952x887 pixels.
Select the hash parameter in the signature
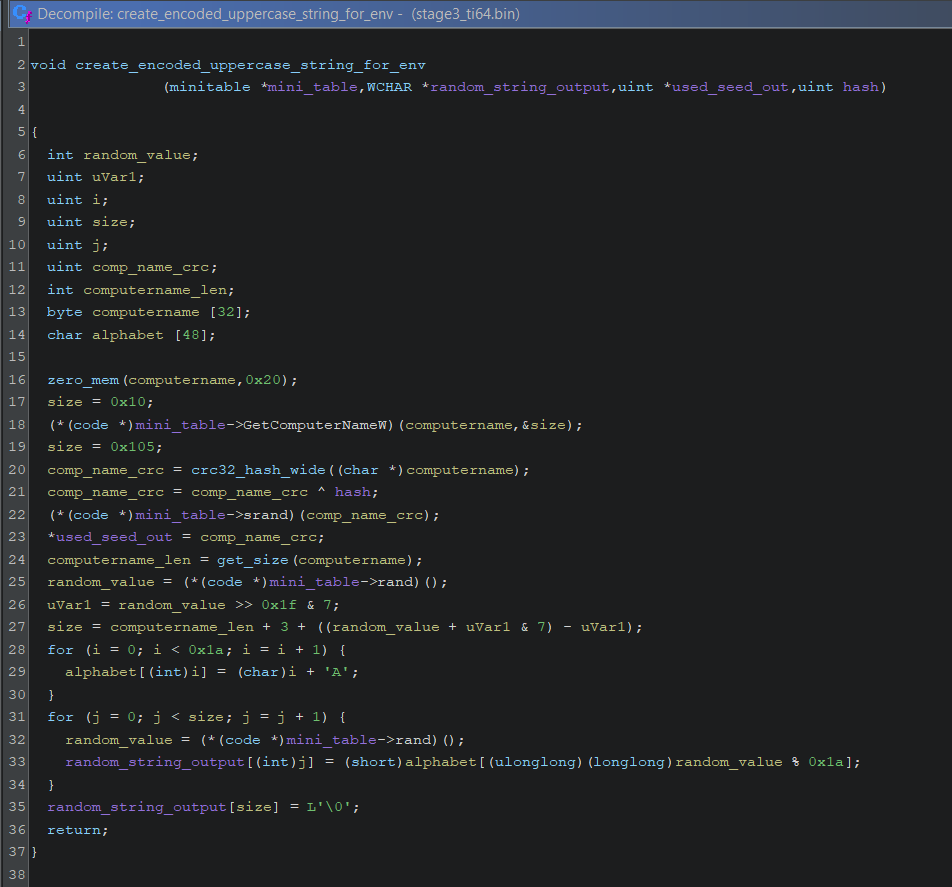pyautogui.click(x=860, y=87)
